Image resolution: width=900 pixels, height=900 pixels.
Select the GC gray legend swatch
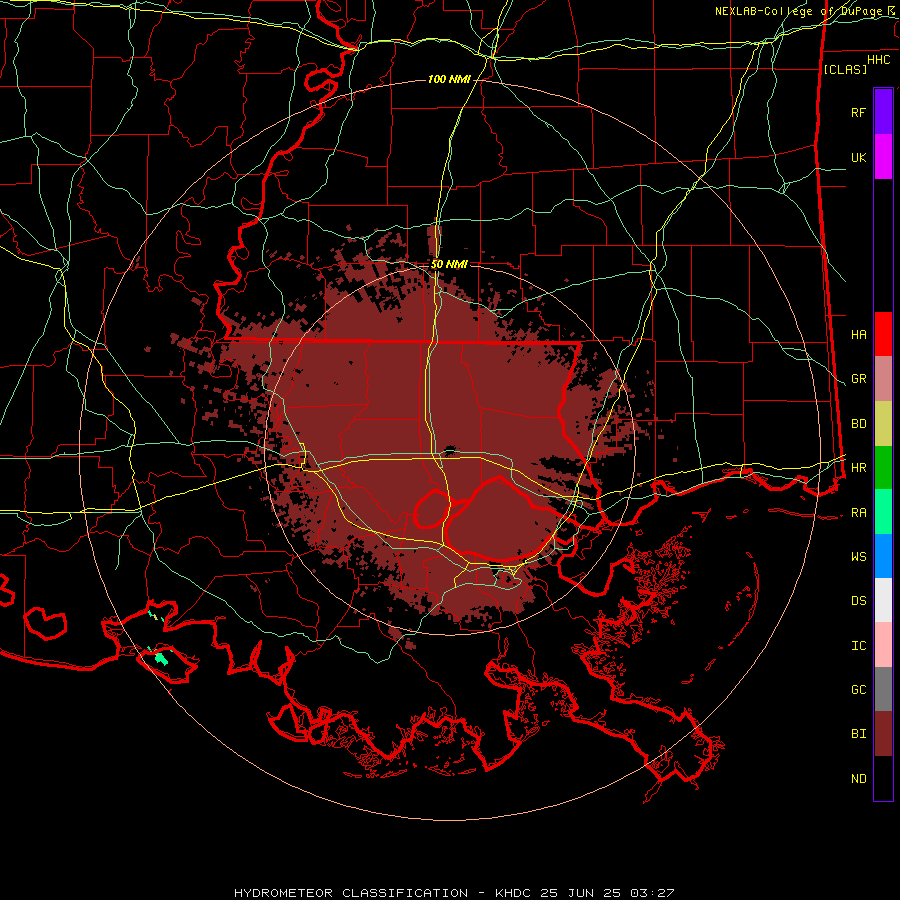pos(883,689)
